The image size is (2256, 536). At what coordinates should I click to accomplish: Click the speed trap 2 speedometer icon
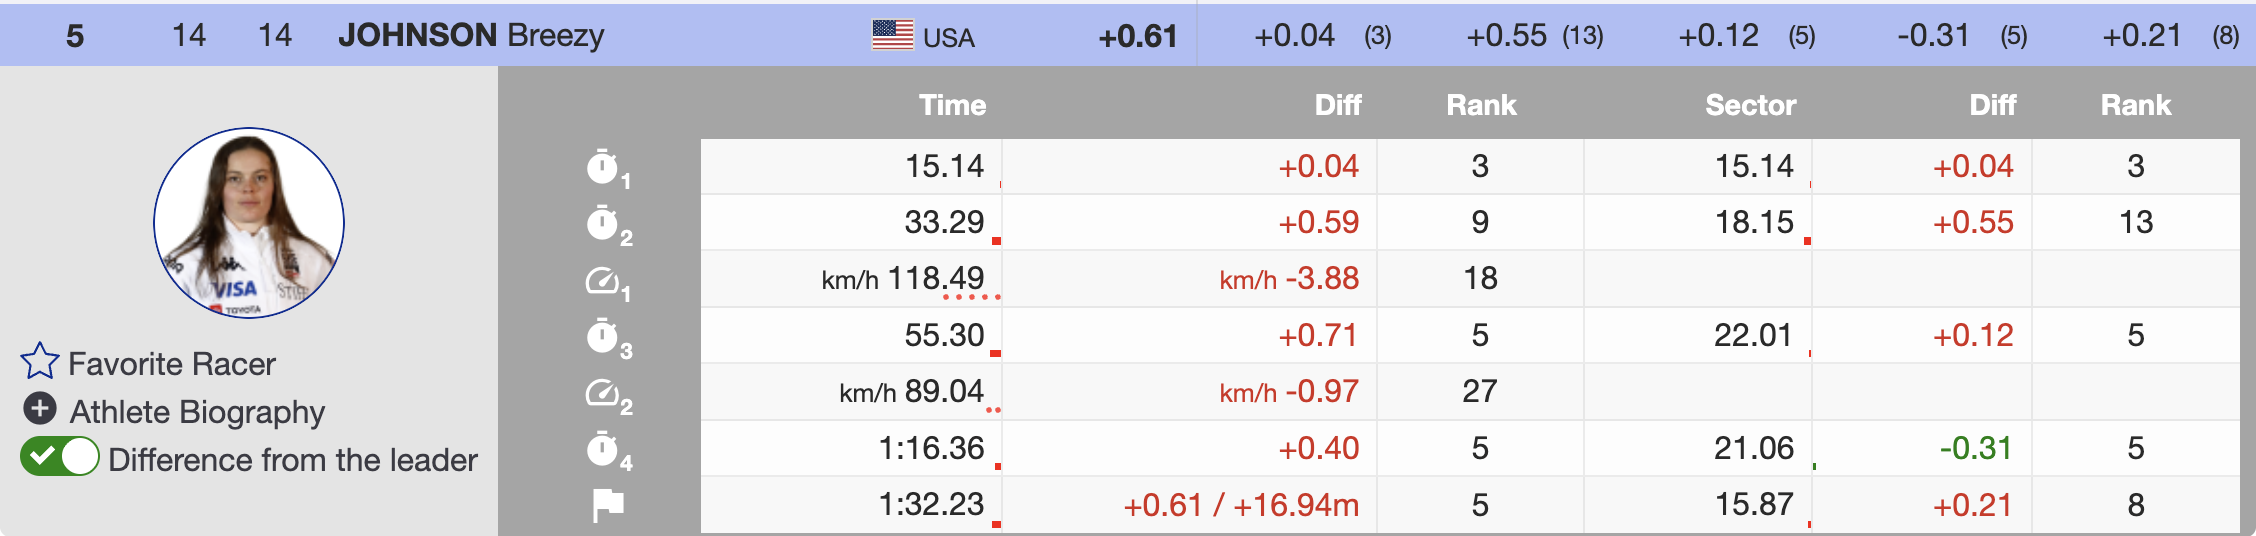pyautogui.click(x=603, y=393)
